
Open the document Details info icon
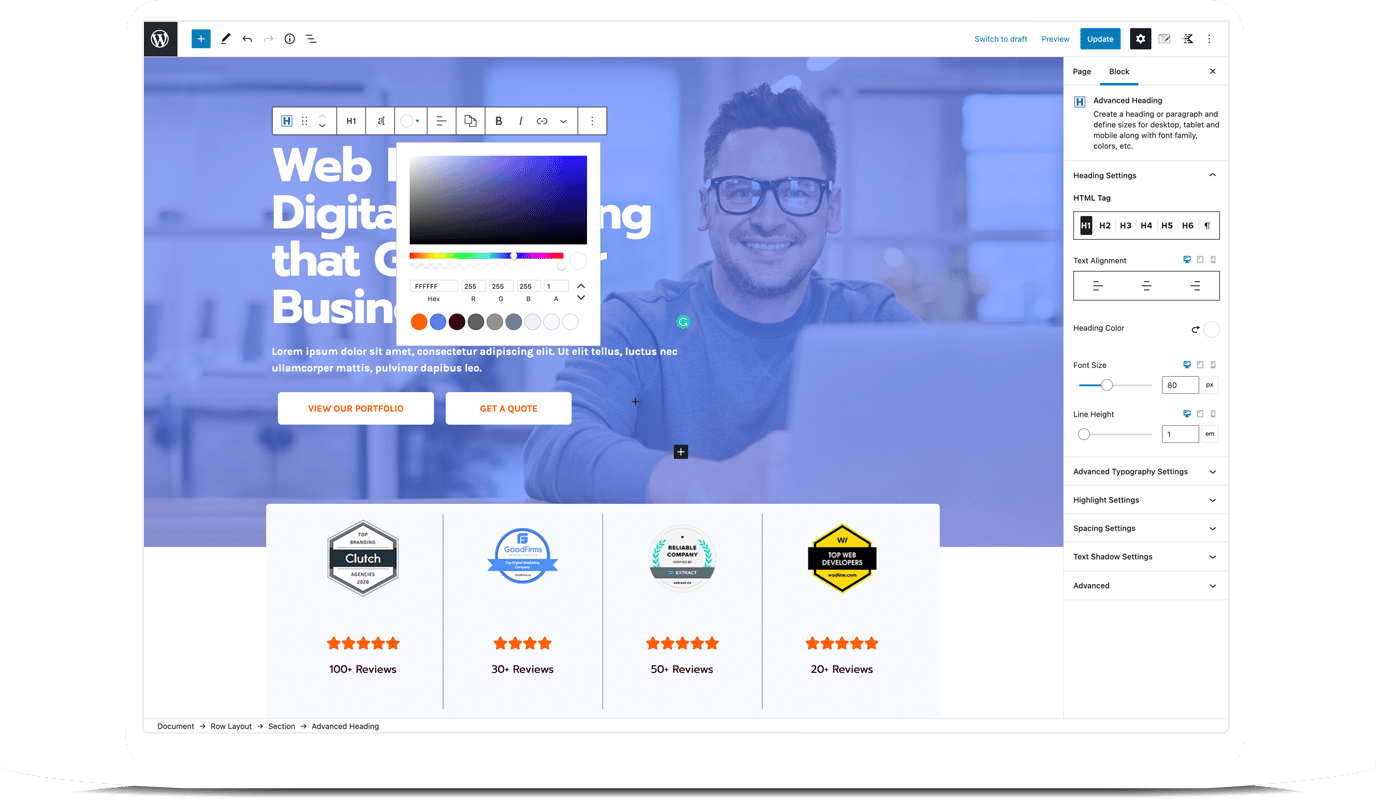tap(290, 39)
